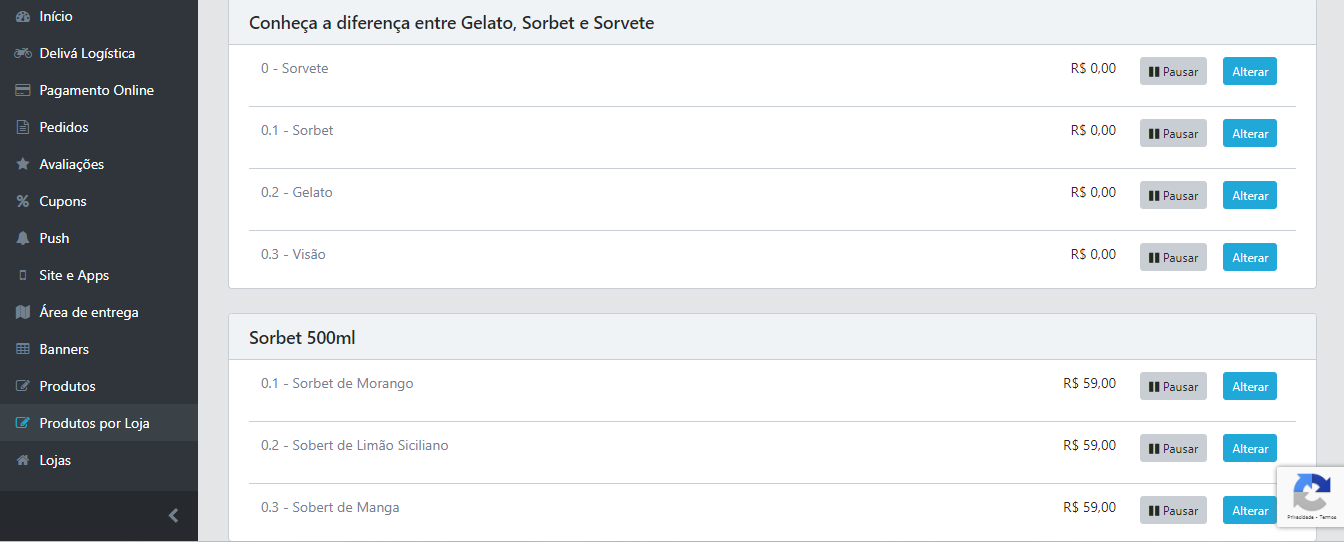Click the bell icon next to Push
Viewport: 1344px width, 542px height.
coord(23,238)
